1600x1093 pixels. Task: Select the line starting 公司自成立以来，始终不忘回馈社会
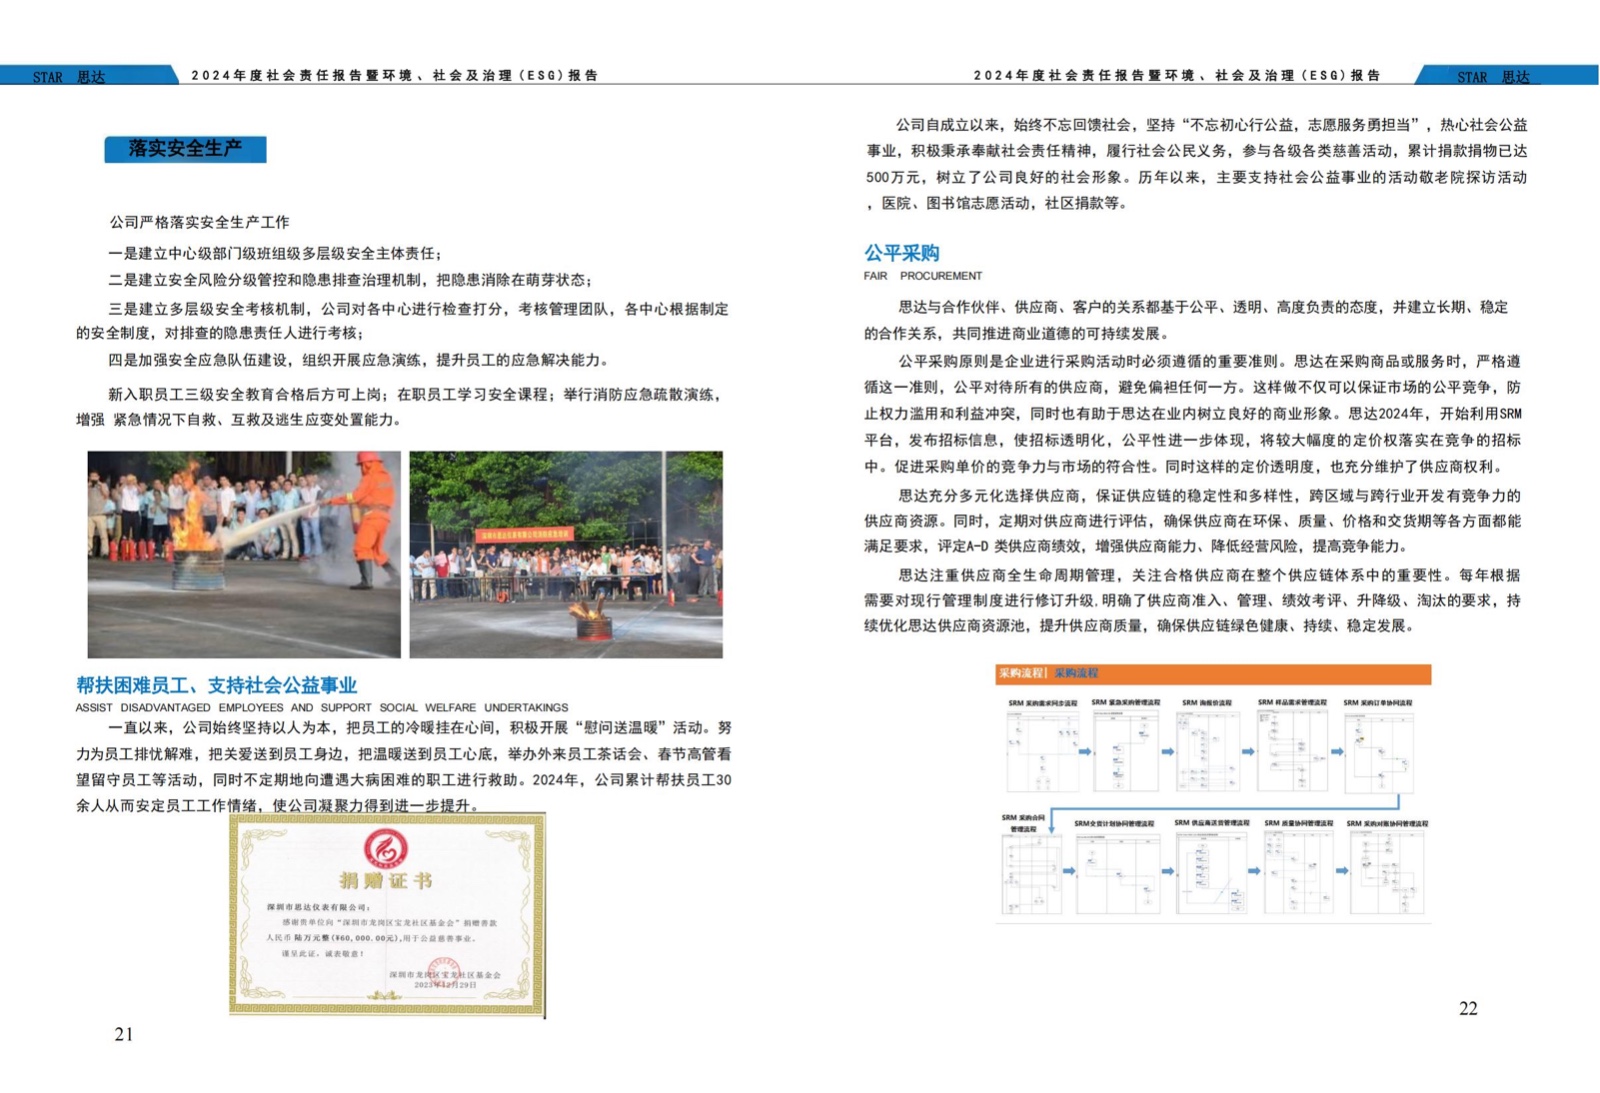(1211, 125)
